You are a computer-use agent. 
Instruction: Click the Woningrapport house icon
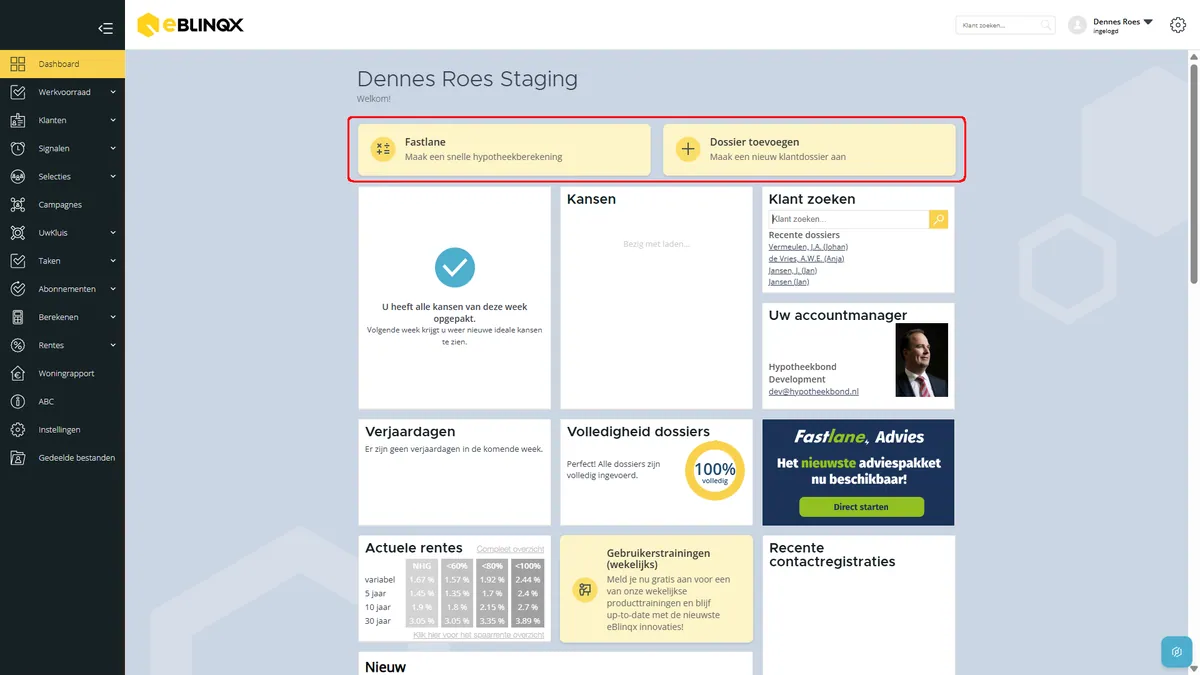pos(18,373)
